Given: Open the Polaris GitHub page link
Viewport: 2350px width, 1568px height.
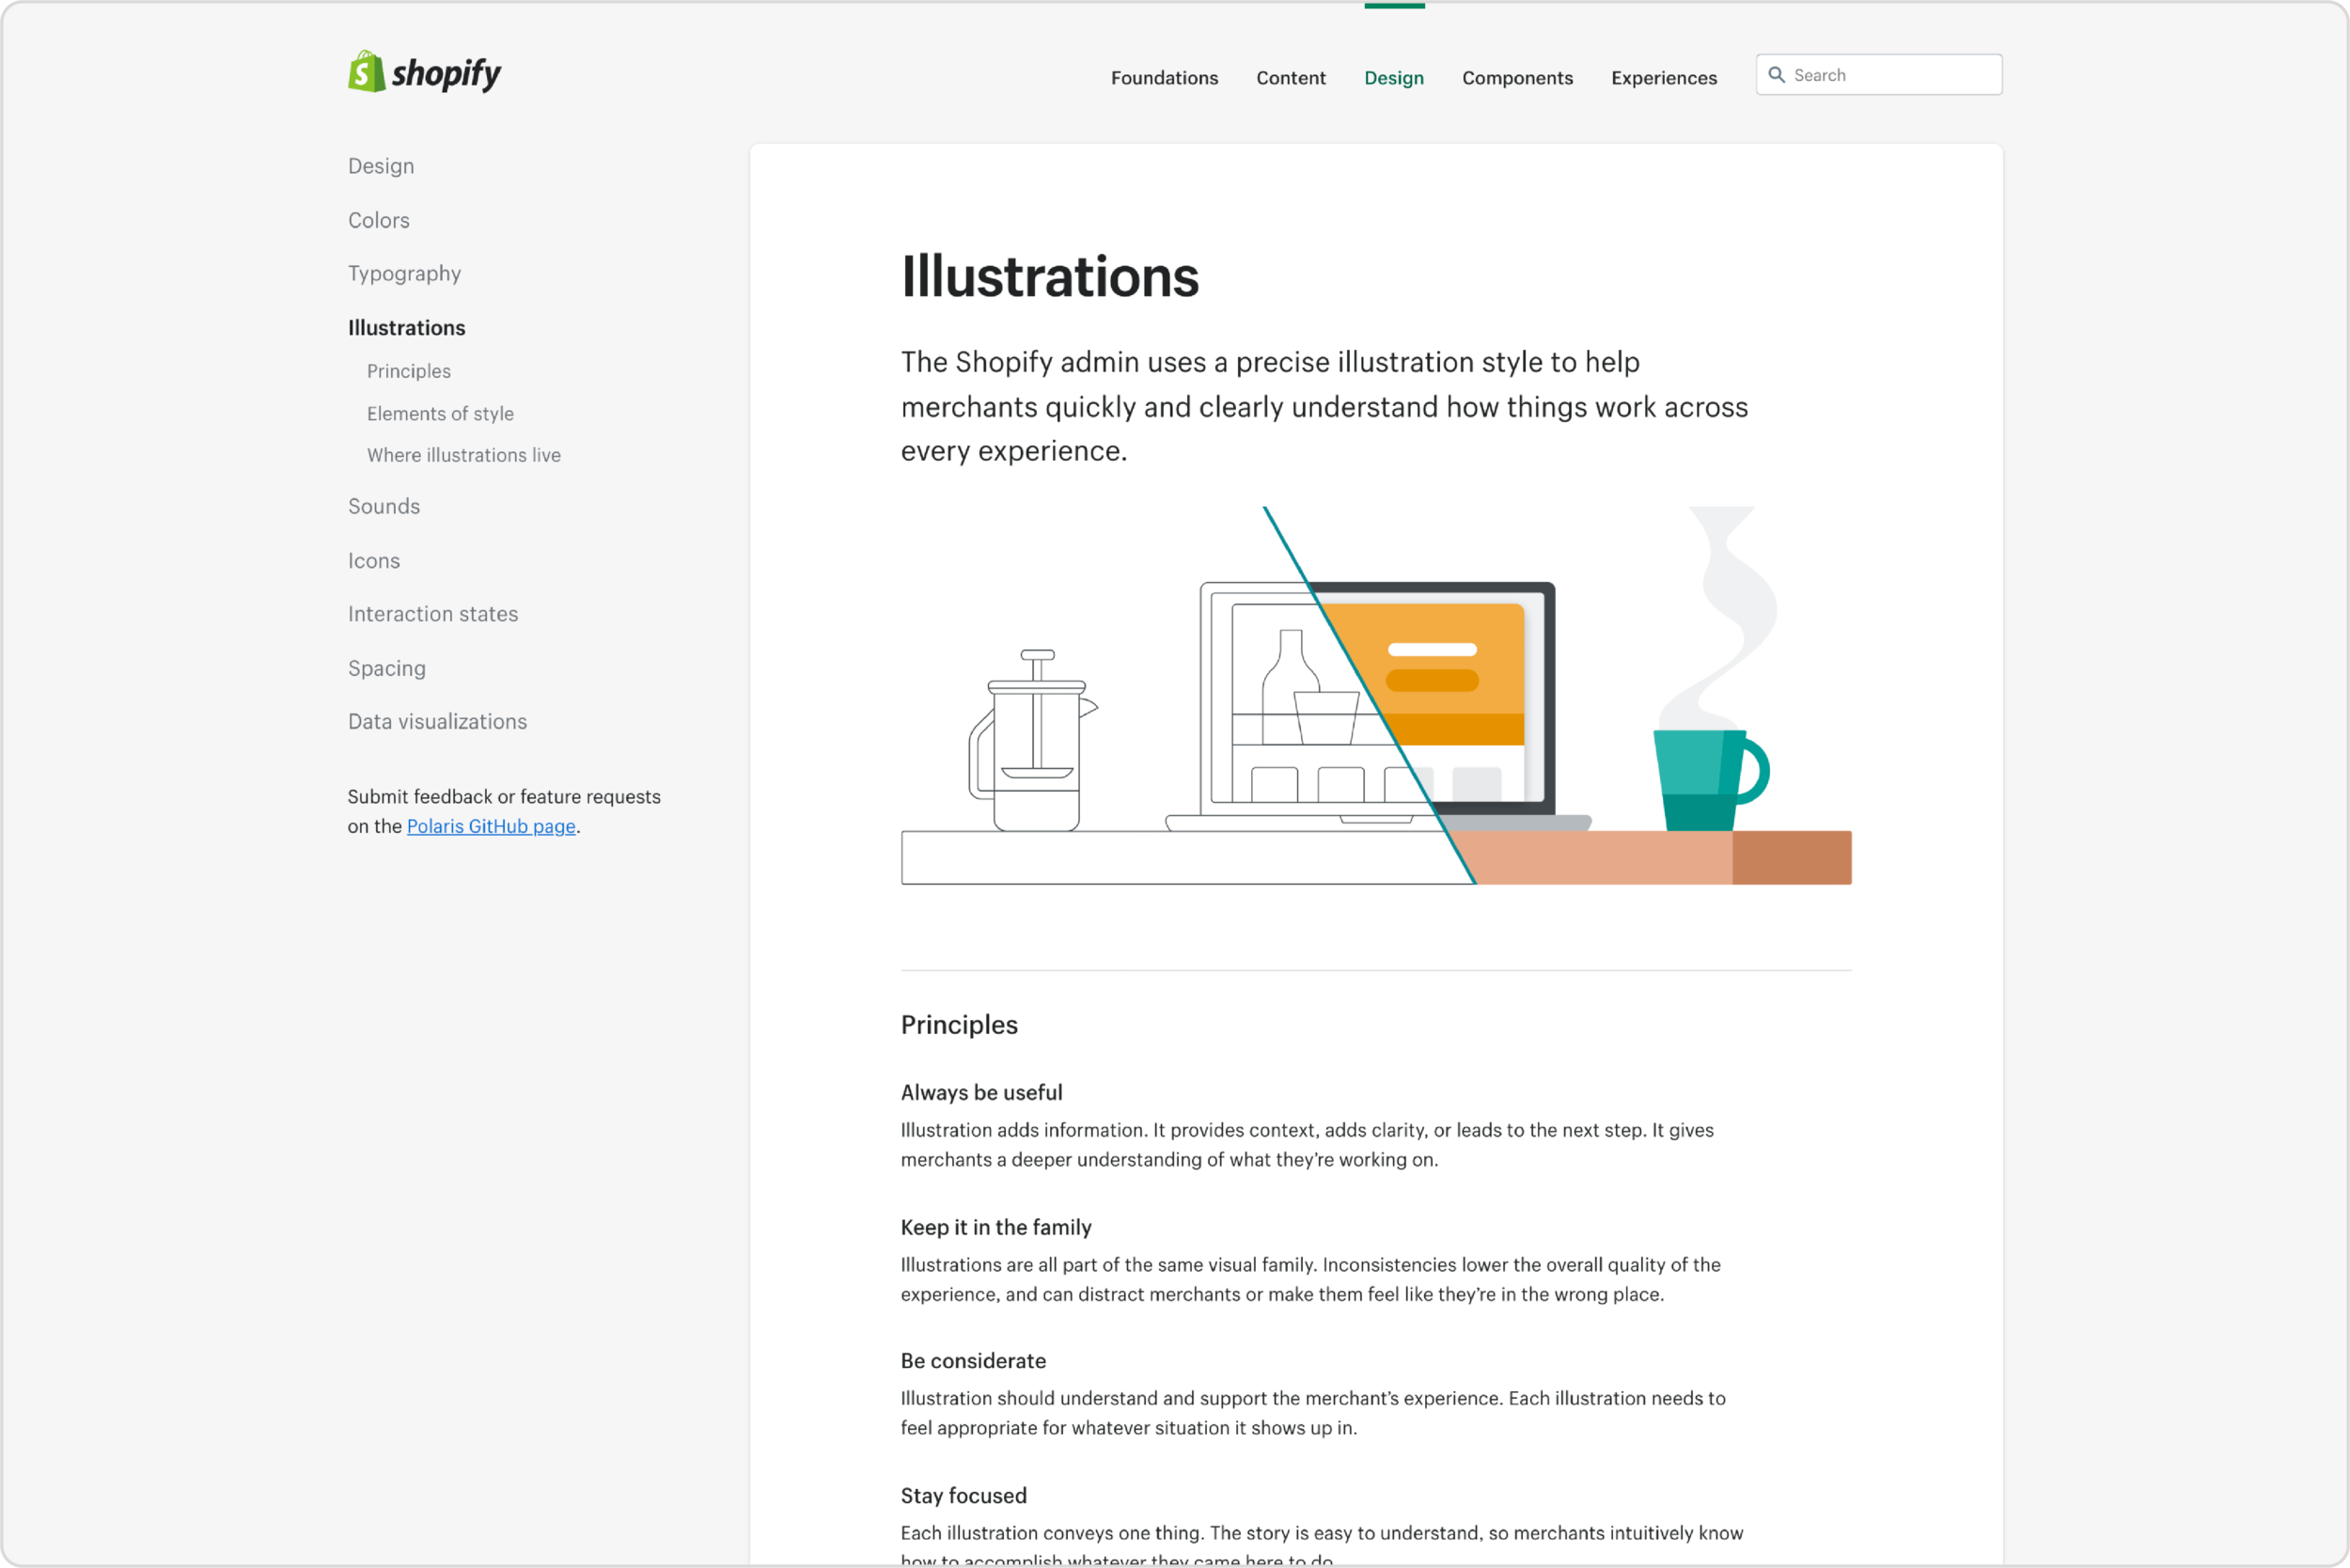Looking at the screenshot, I should (x=490, y=826).
